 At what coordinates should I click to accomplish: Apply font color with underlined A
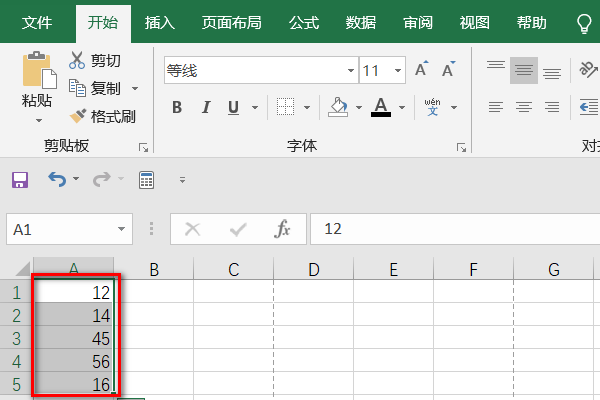381,107
